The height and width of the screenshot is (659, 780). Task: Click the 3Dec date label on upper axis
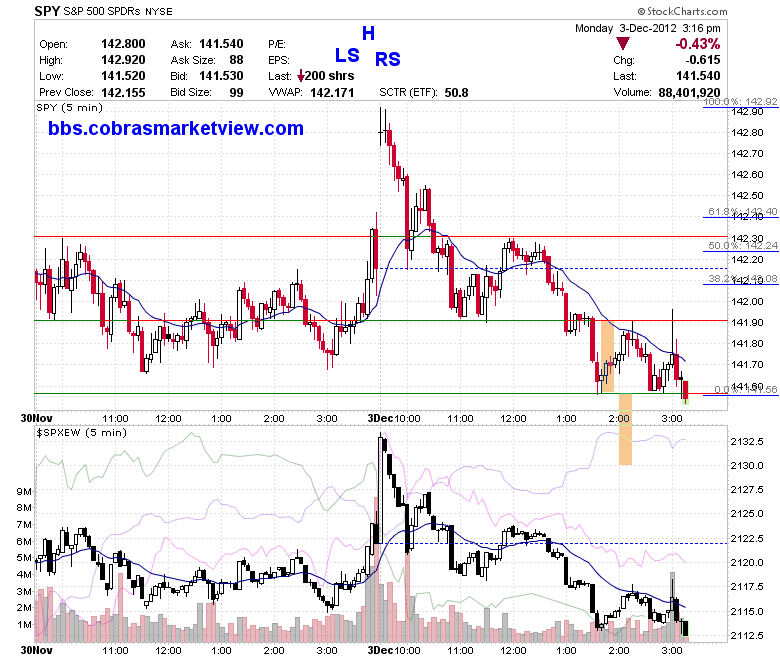380,418
